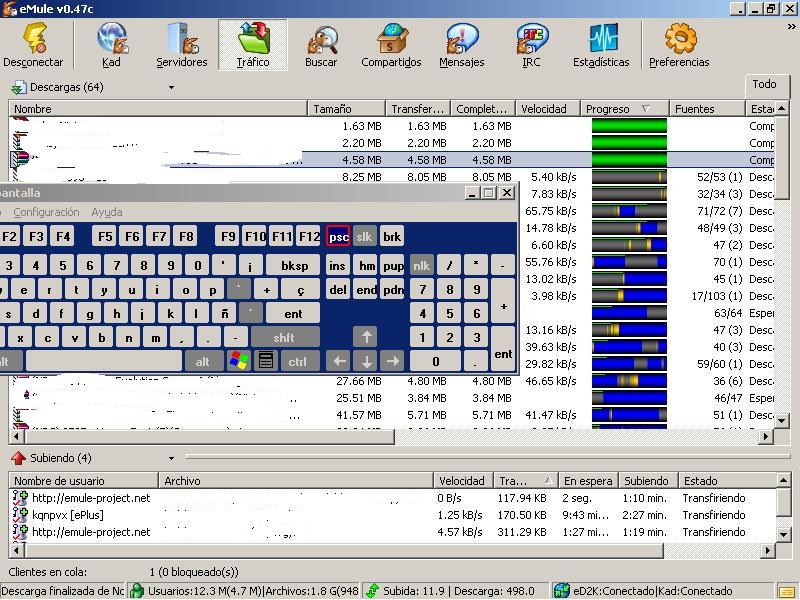Viewport: 800px width, 600px height.
Task: Click the brk key on on-screen keyboard
Action: [391, 237]
